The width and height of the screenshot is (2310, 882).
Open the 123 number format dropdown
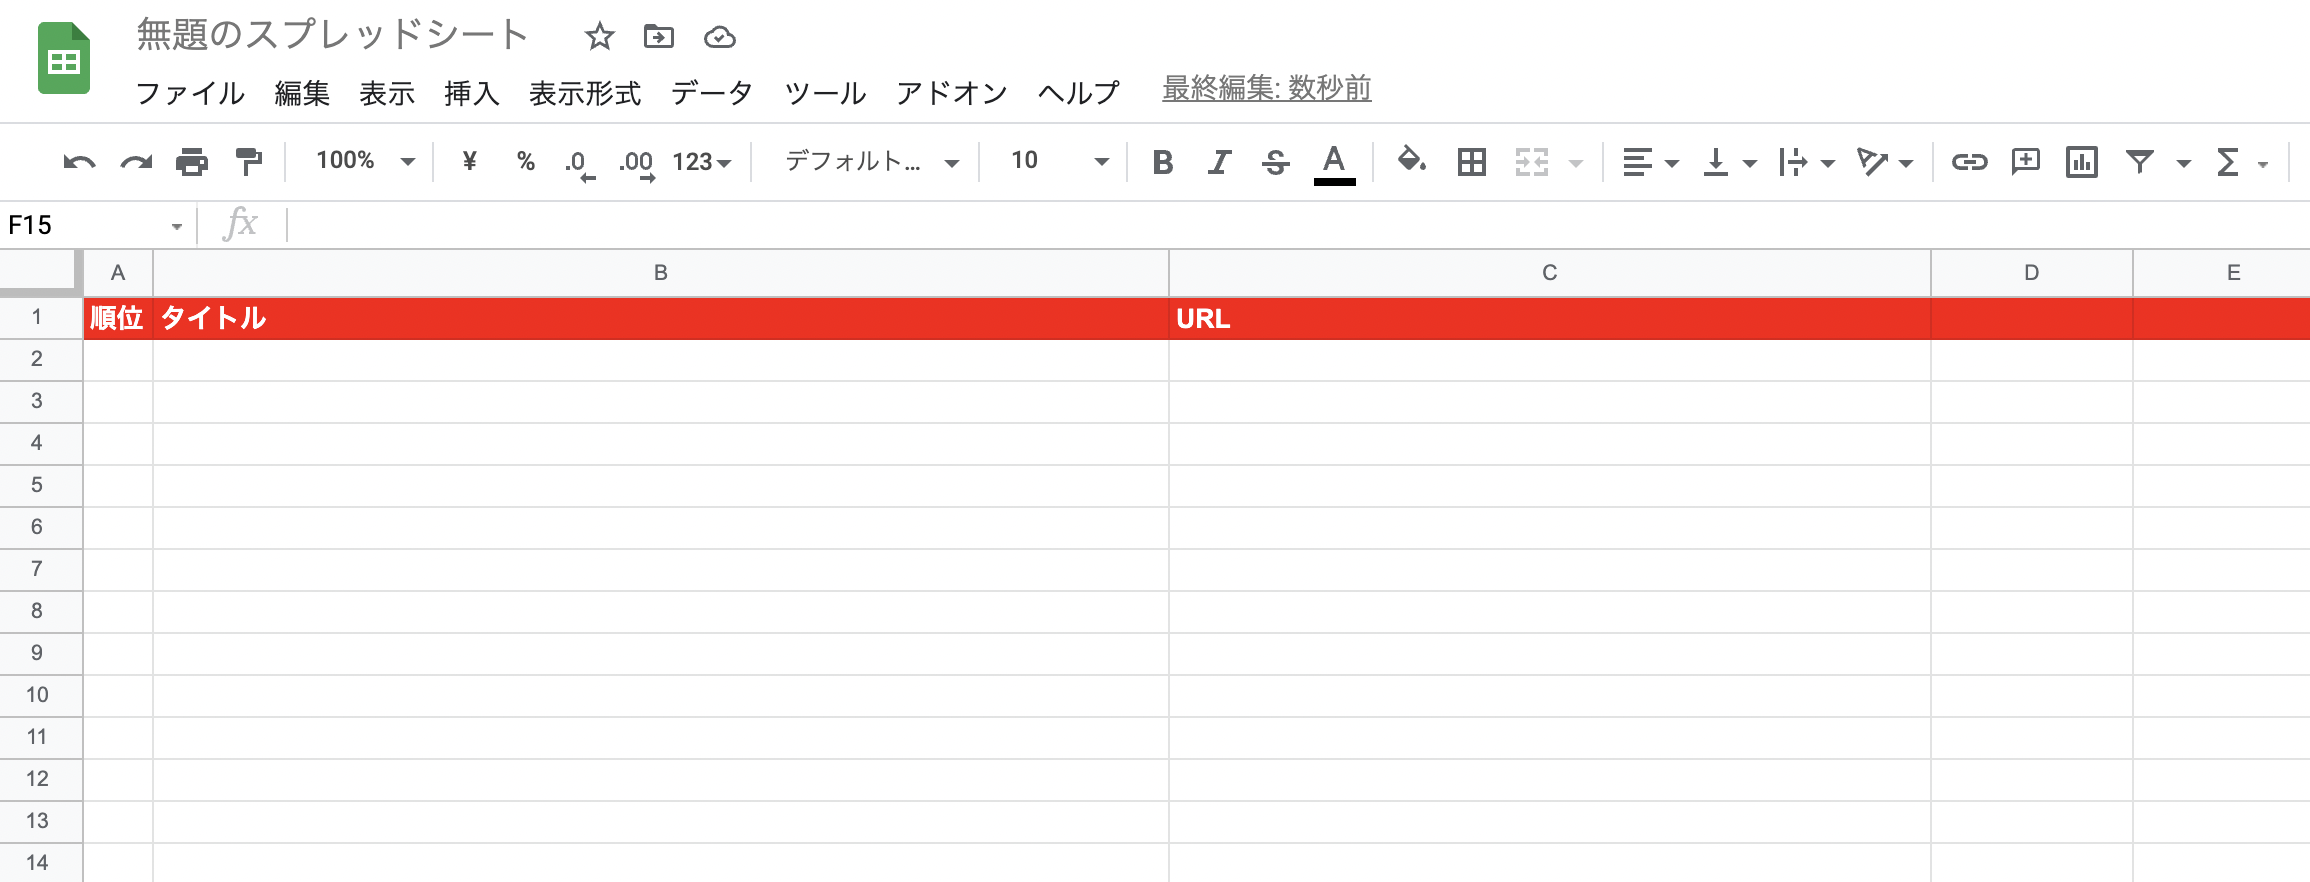coord(702,162)
